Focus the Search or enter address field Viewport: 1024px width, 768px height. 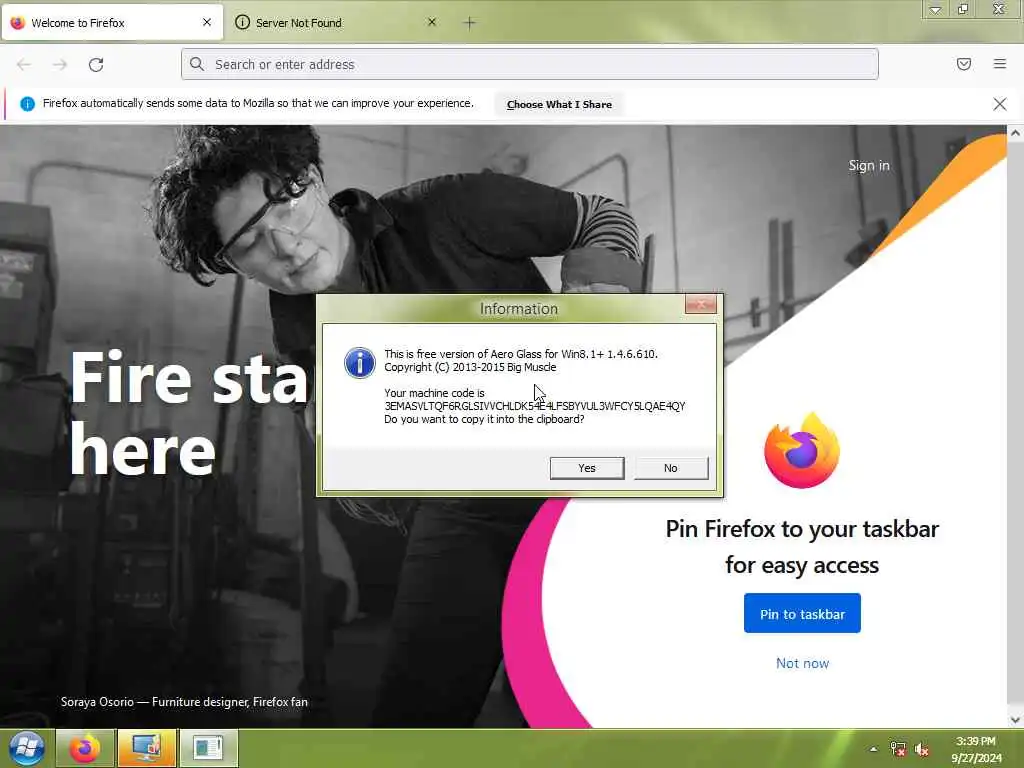530,64
